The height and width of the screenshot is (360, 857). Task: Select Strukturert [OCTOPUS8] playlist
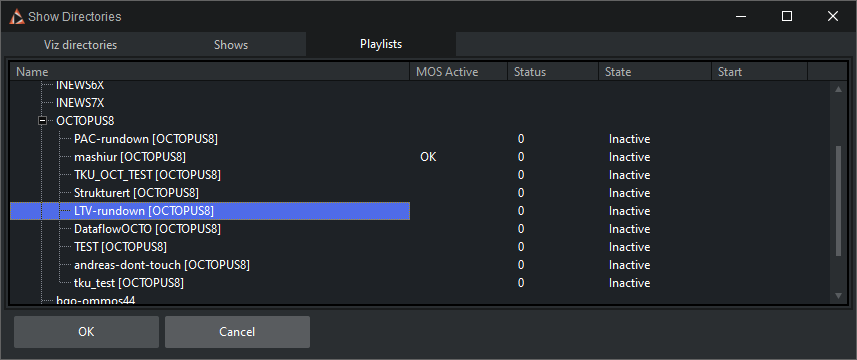point(136,193)
